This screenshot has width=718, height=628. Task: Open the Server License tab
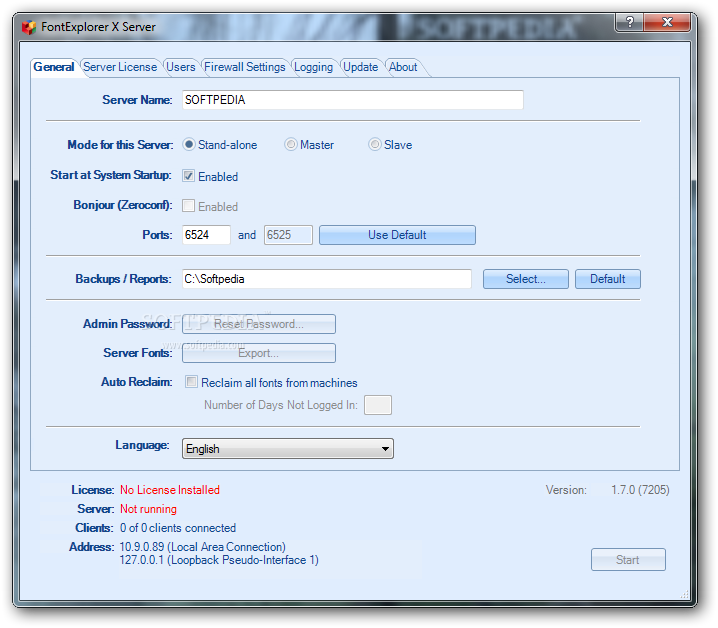point(120,67)
